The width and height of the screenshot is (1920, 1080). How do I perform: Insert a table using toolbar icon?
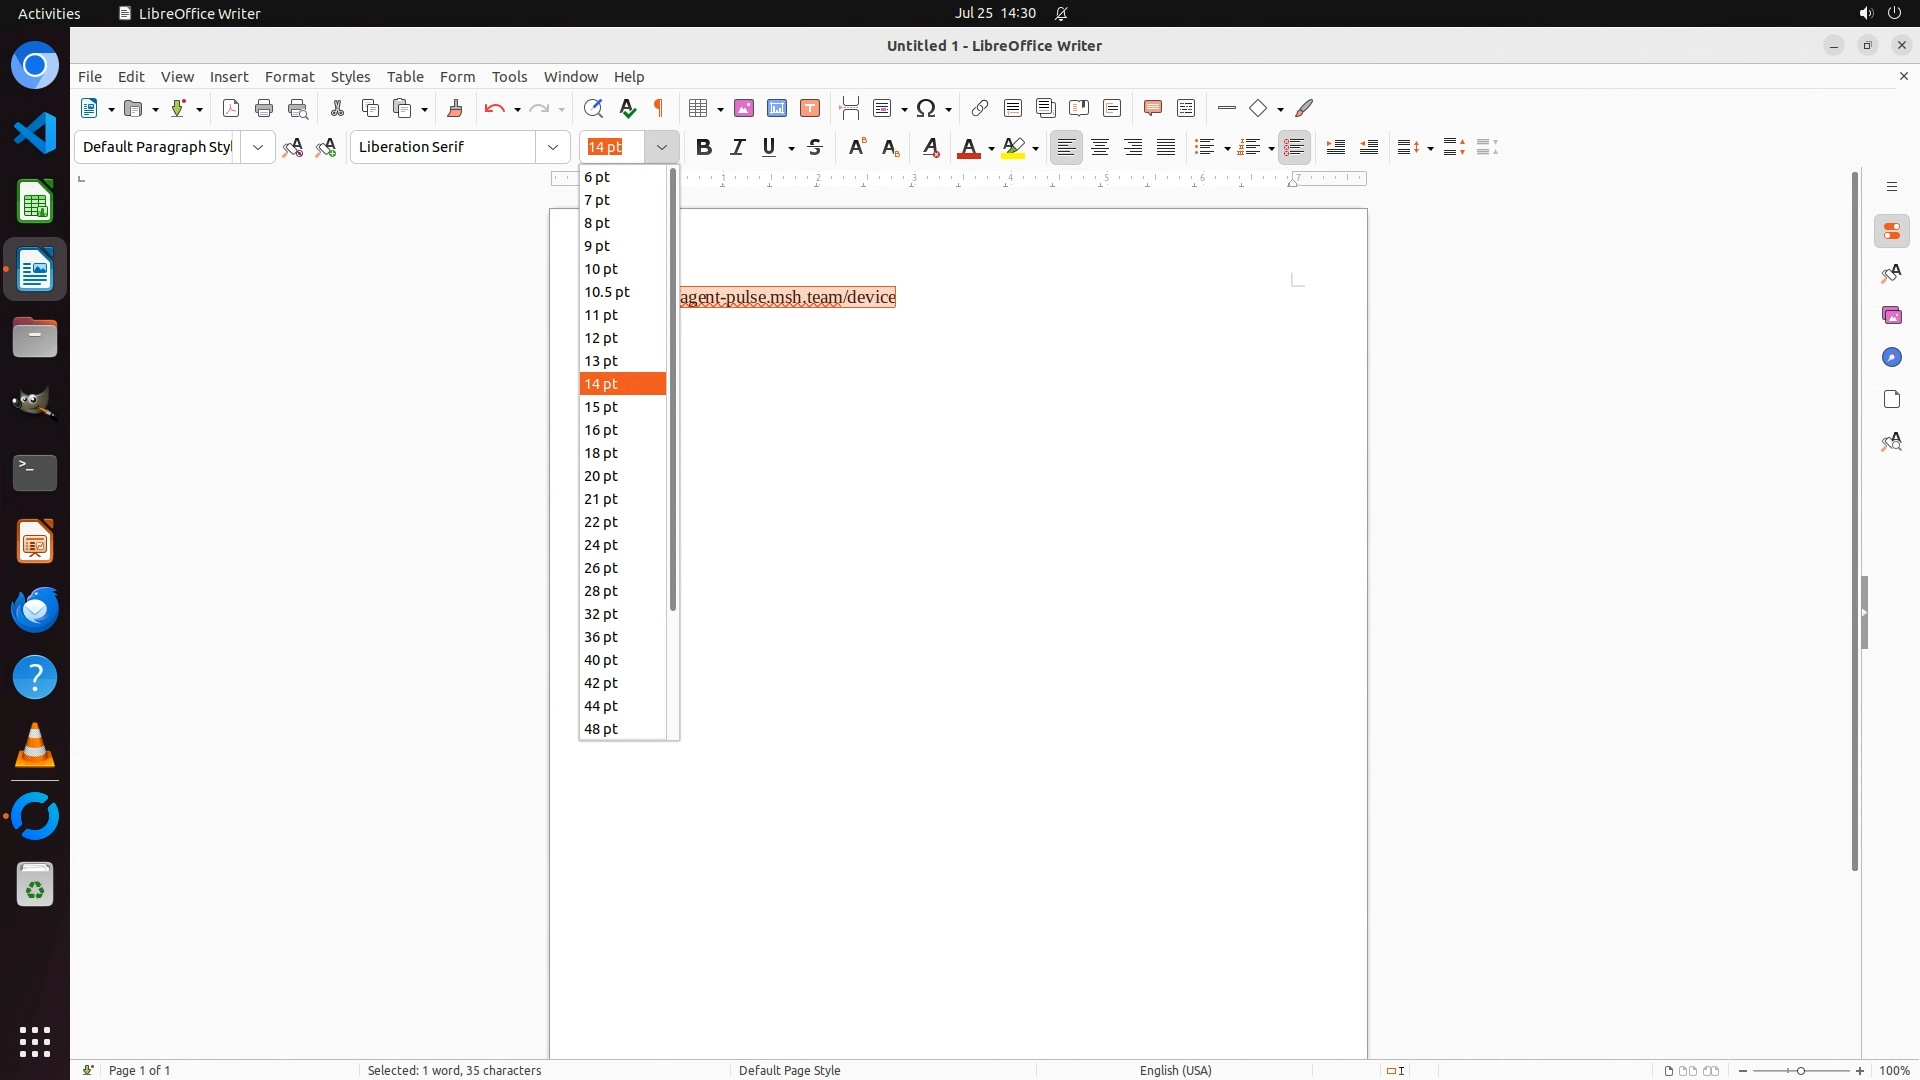click(x=699, y=108)
